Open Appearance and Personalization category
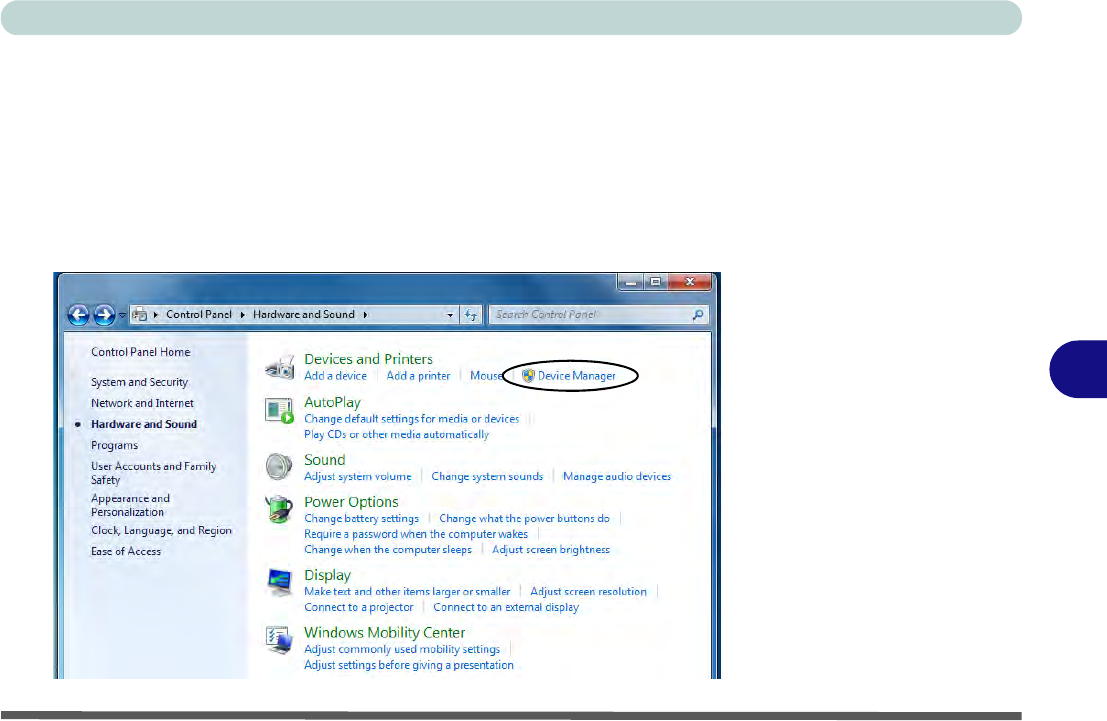Image resolution: width=1107 pixels, height=721 pixels. [130, 505]
